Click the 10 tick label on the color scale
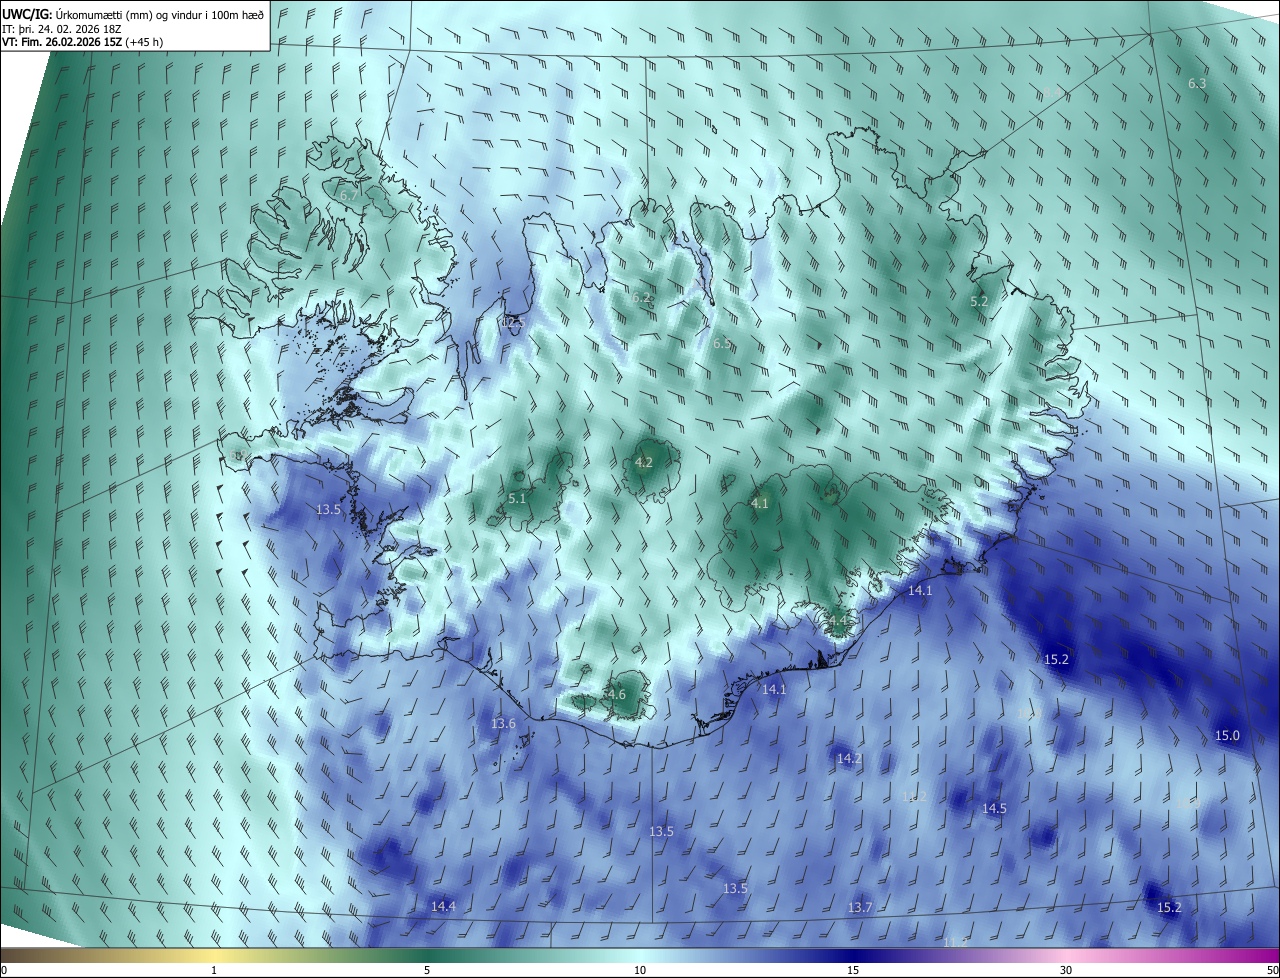 [640, 970]
